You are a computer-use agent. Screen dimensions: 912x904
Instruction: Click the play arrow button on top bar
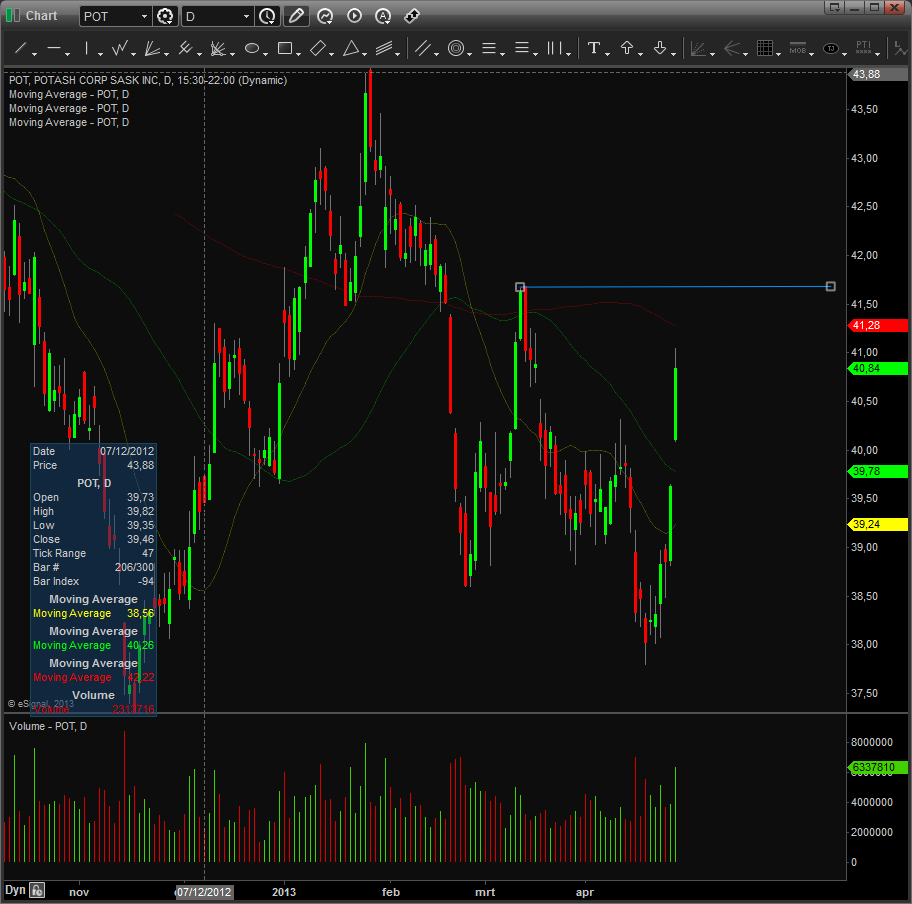[355, 16]
